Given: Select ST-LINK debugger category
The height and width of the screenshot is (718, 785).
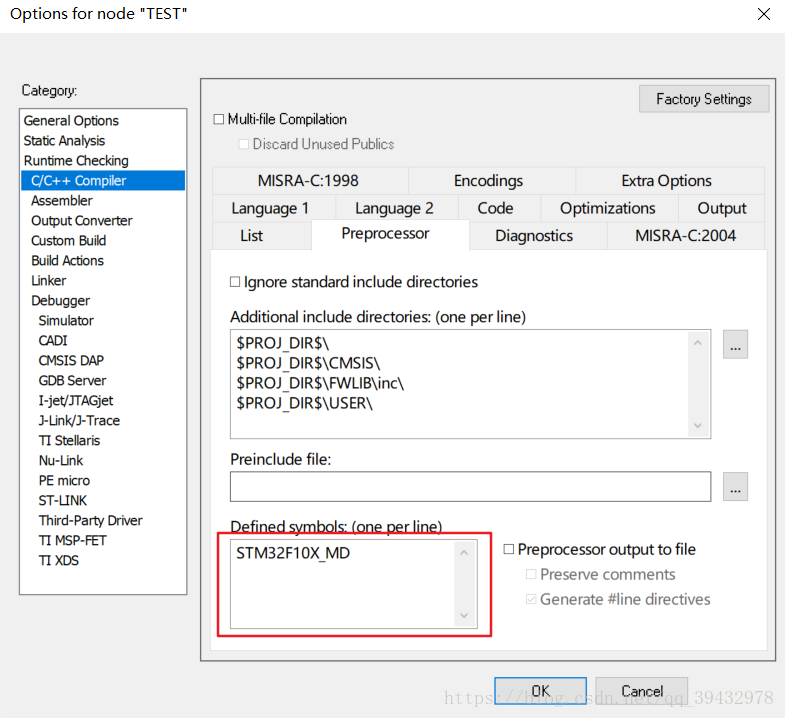Looking at the screenshot, I should point(62,500).
